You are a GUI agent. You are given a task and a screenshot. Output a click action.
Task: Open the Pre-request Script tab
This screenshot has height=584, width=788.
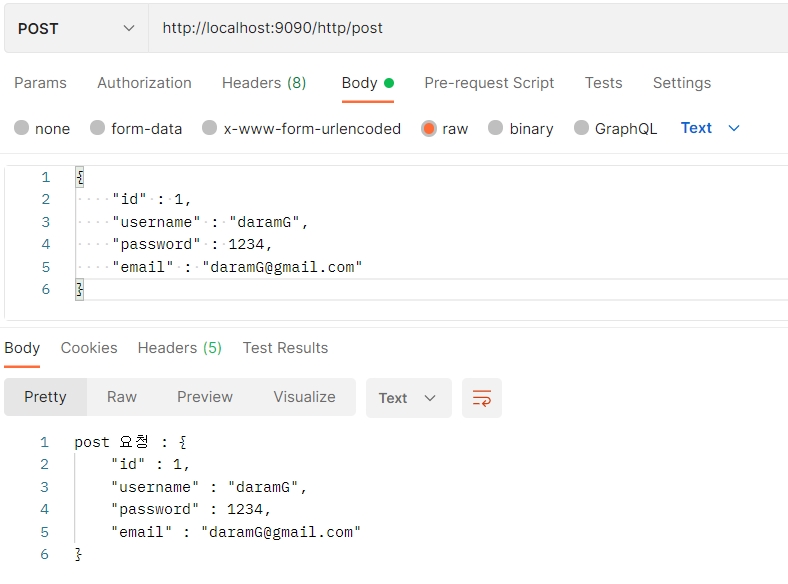pyautogui.click(x=489, y=83)
